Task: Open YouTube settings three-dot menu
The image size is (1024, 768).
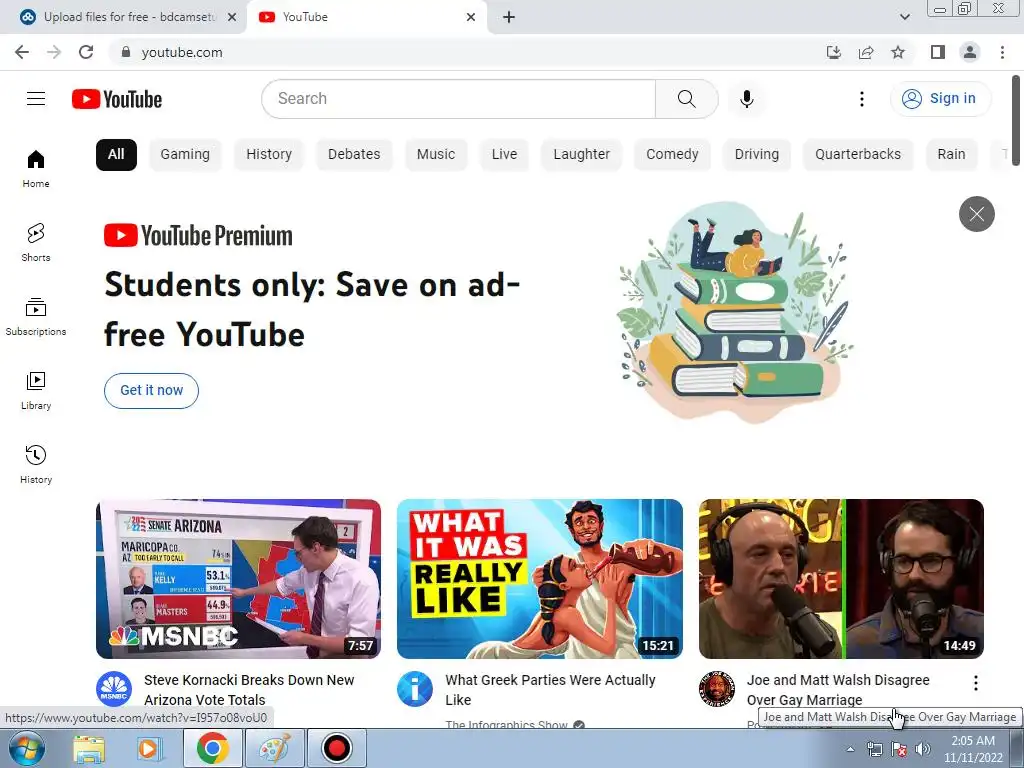Action: click(x=861, y=99)
